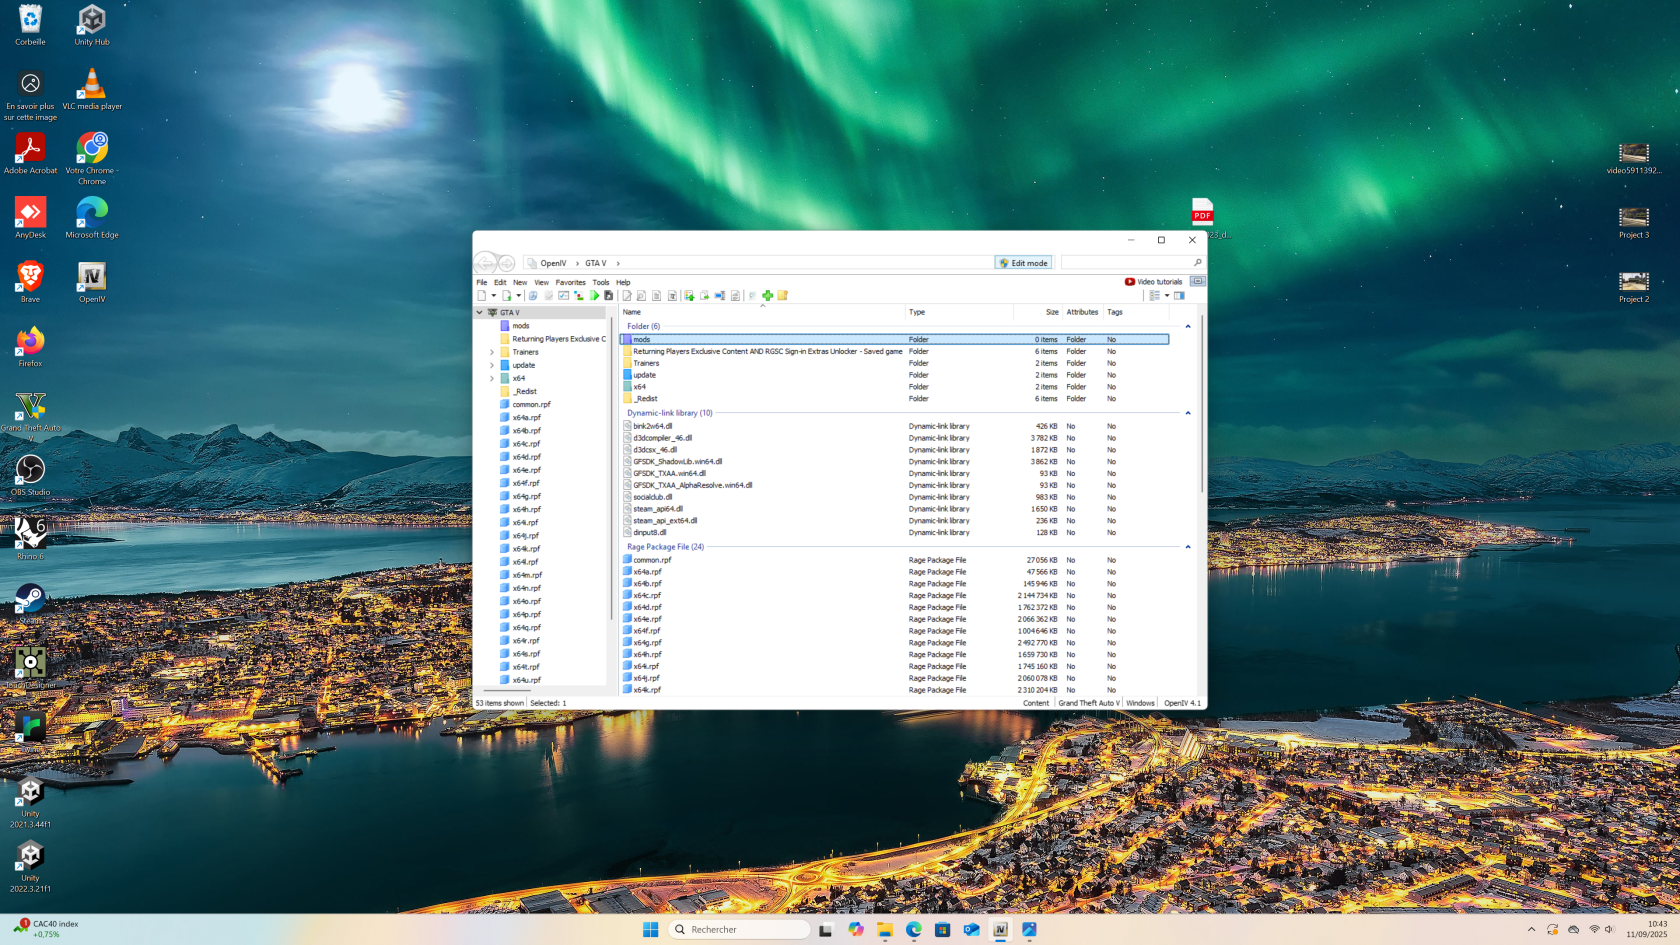This screenshot has height=945, width=1680.
Task: Collapse the Dynamic-link library group
Action: (x=1188, y=413)
